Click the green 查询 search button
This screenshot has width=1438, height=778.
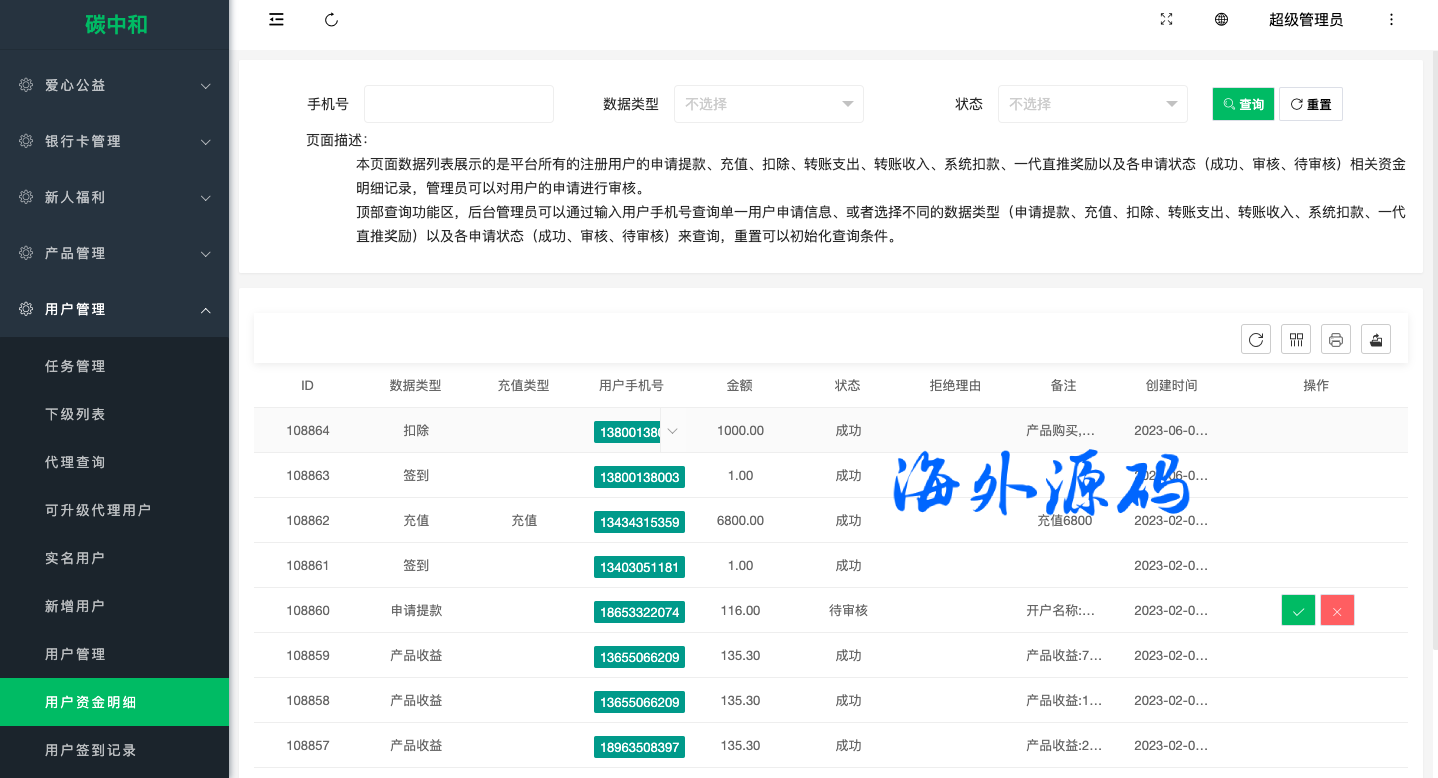1243,104
